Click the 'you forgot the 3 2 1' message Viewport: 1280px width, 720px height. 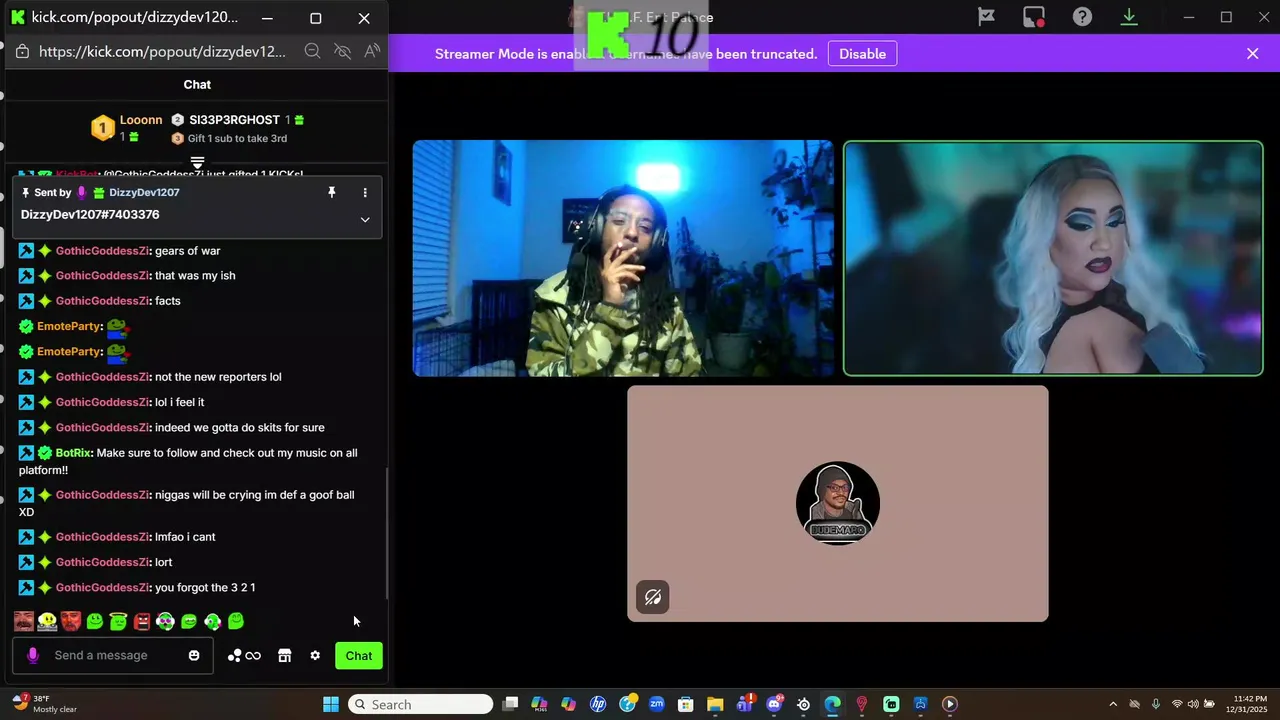point(205,588)
